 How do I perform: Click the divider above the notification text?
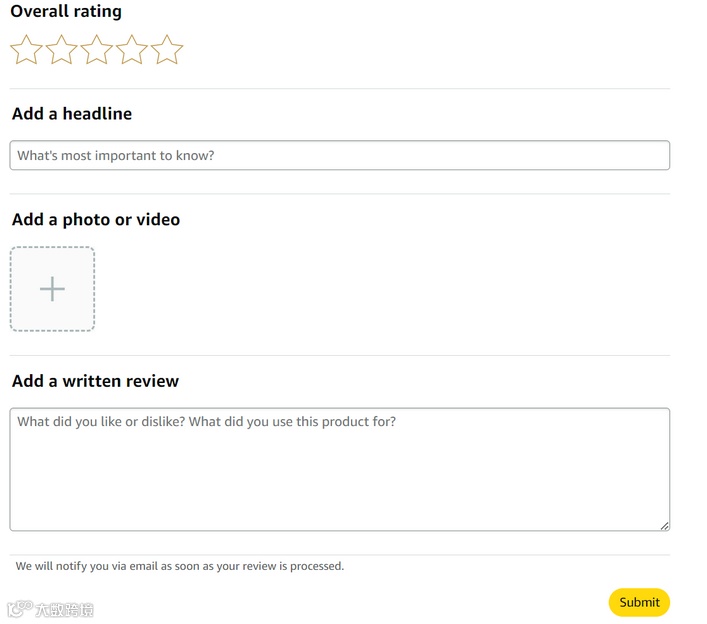coord(339,555)
